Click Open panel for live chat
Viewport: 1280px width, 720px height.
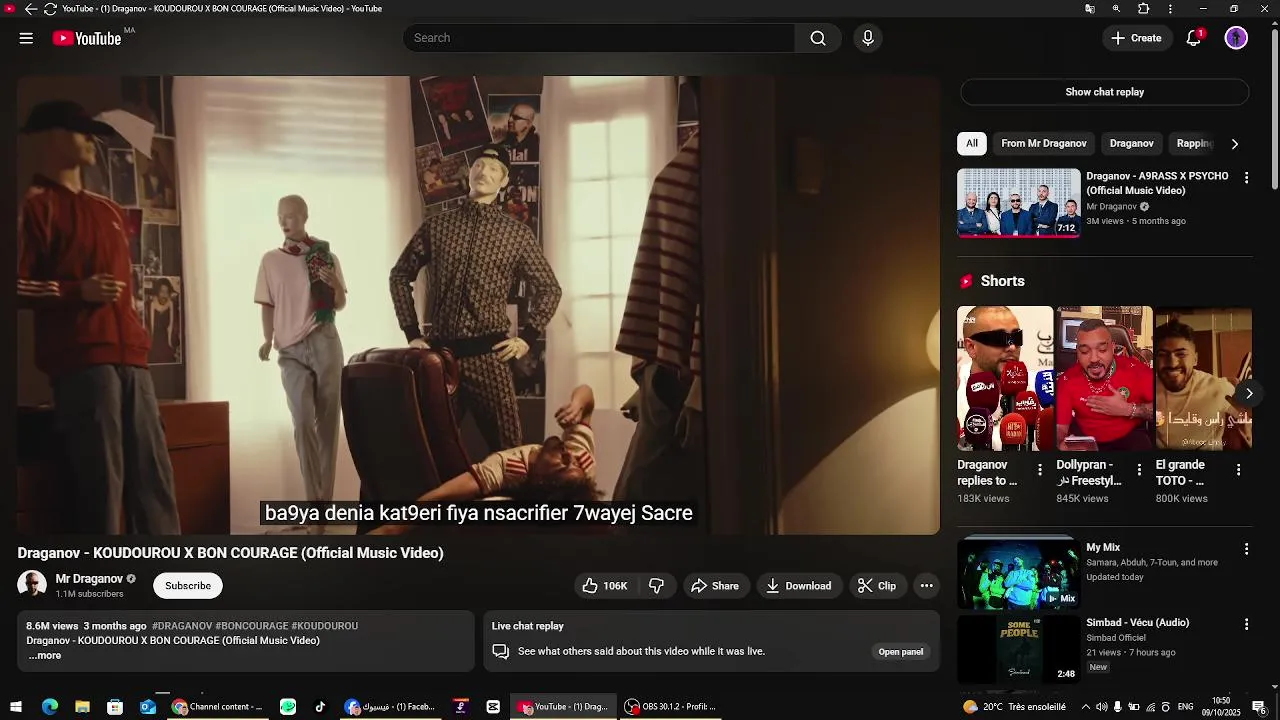[900, 652]
